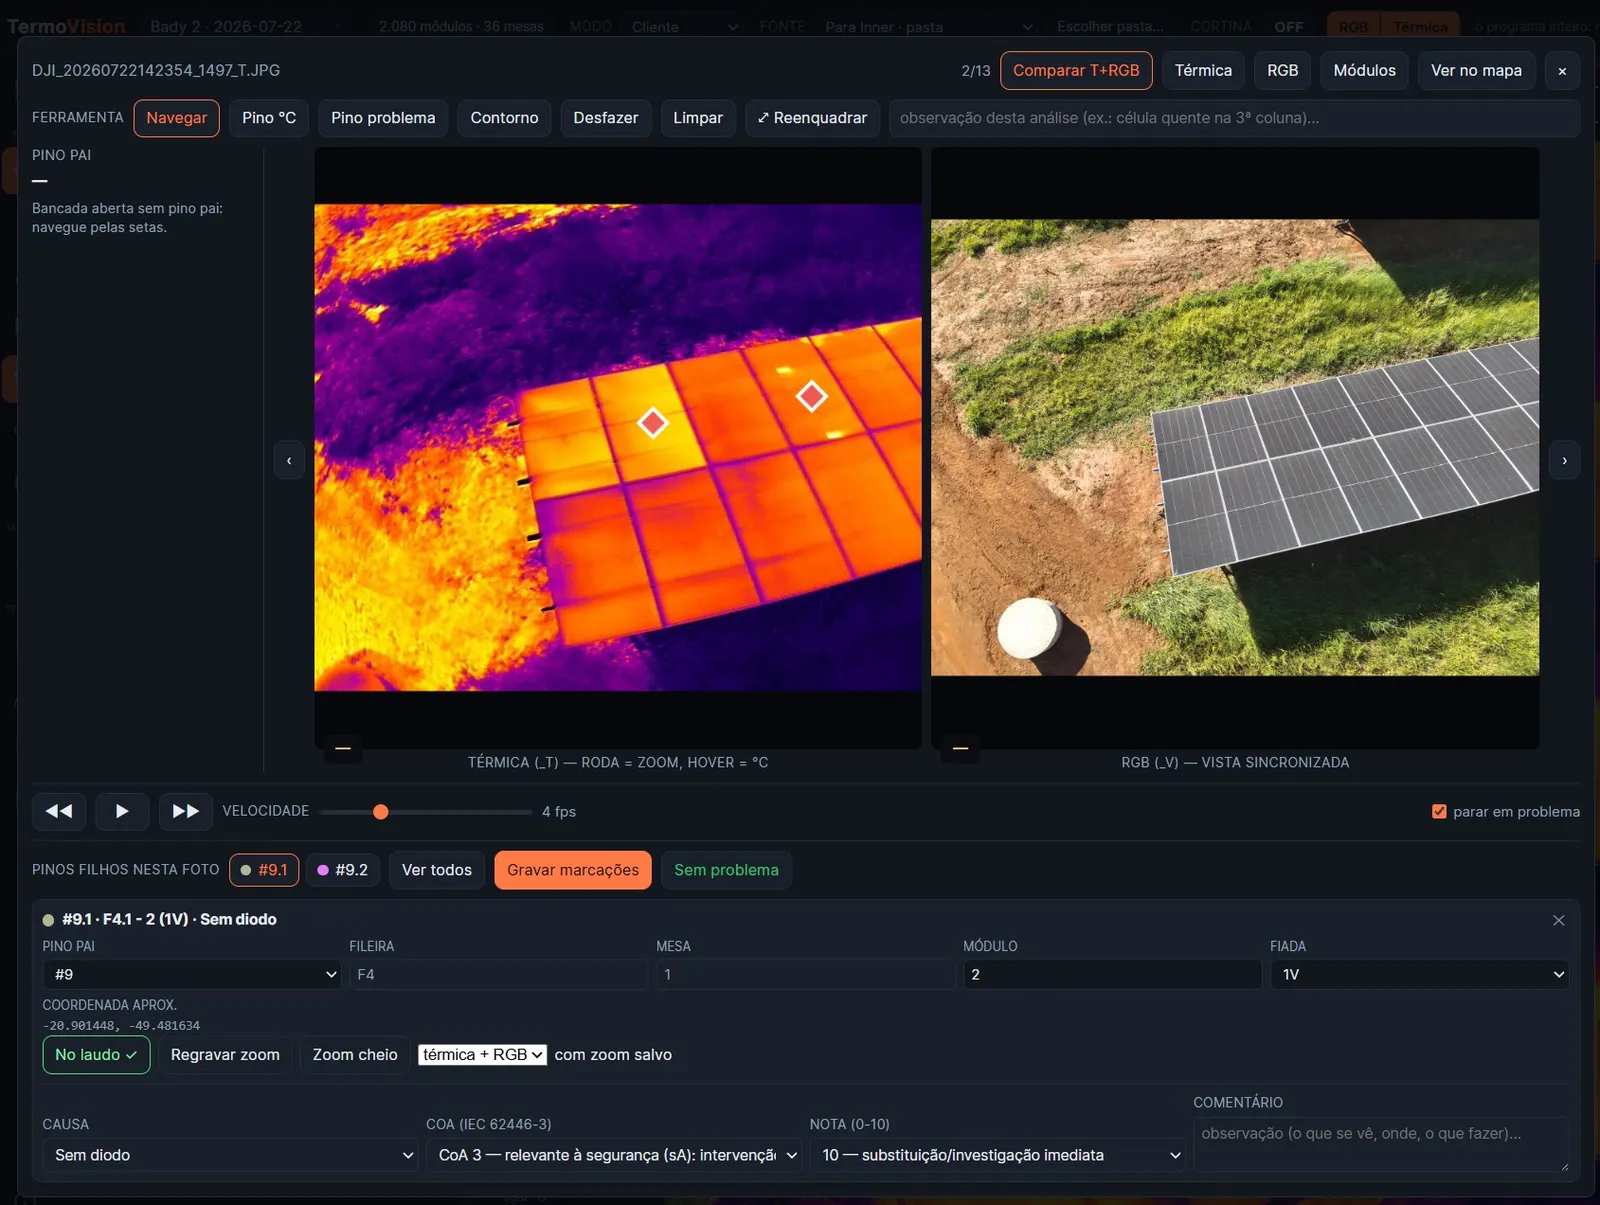Click the Reenquadrar button
This screenshot has height=1205, width=1600.
[x=812, y=118]
